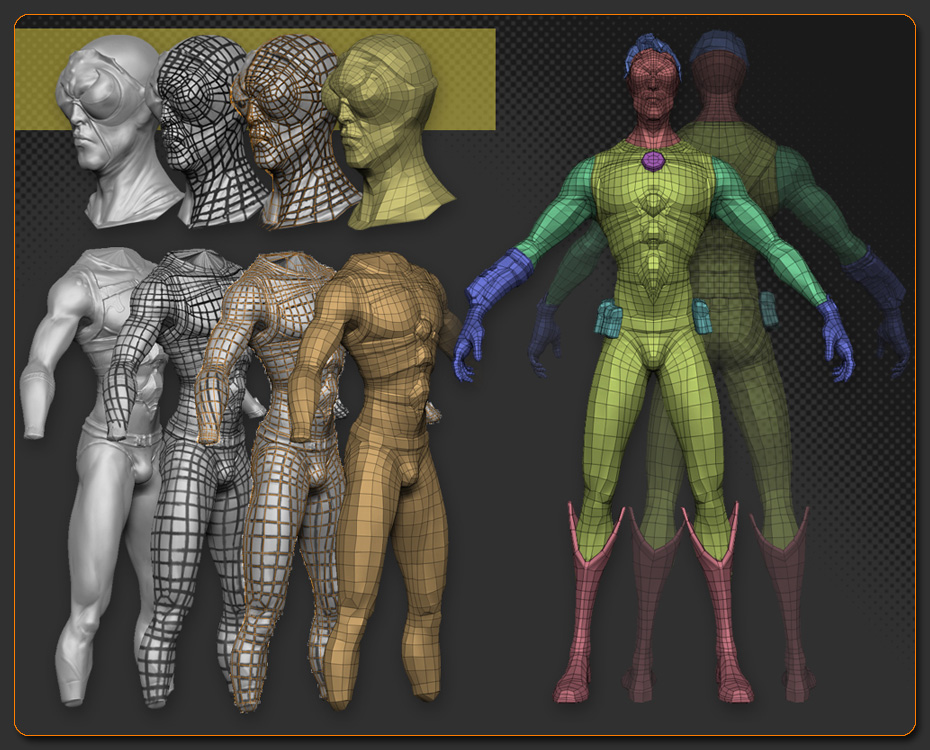
Task: Select the front-facing colored character torso
Action: 652,237
